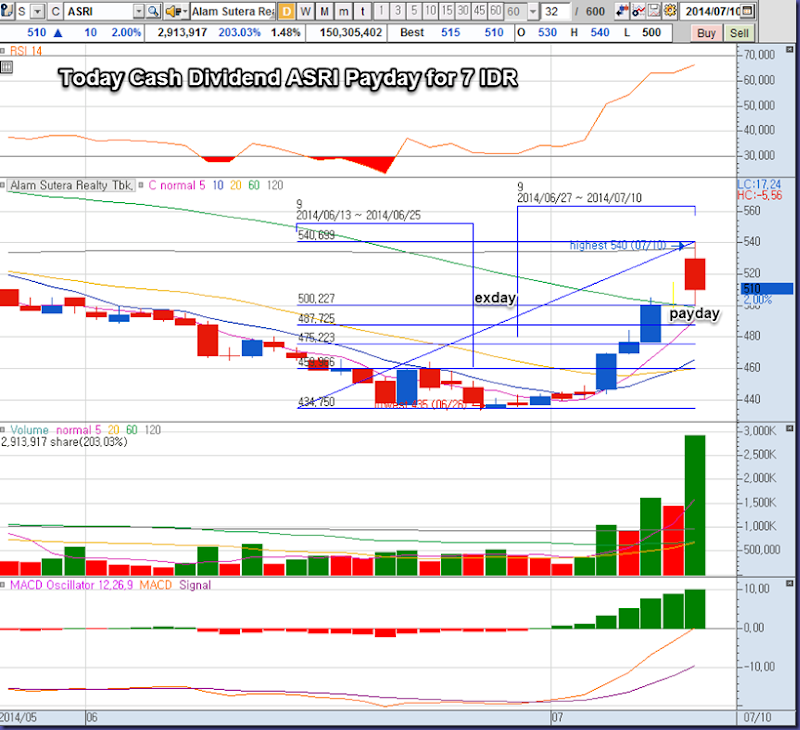Click the HC:-5,56 label

coord(759,195)
